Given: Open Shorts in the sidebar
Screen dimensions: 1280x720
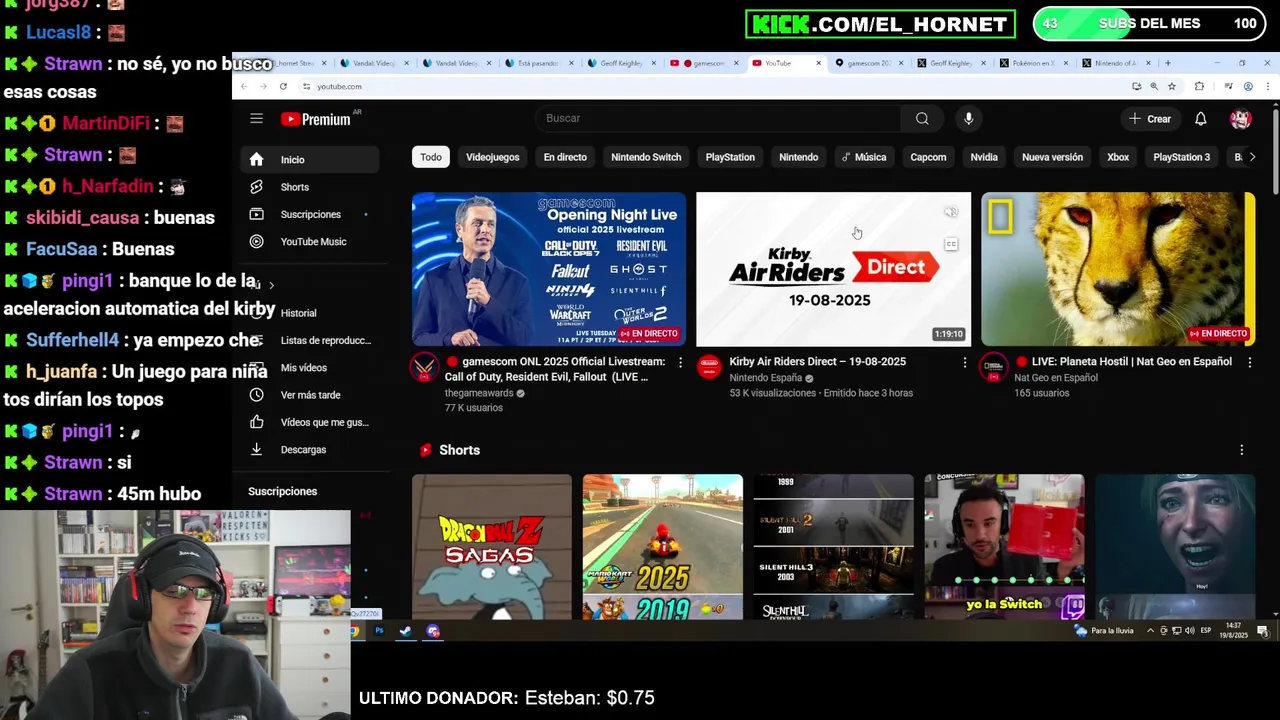Looking at the screenshot, I should coord(310,187).
